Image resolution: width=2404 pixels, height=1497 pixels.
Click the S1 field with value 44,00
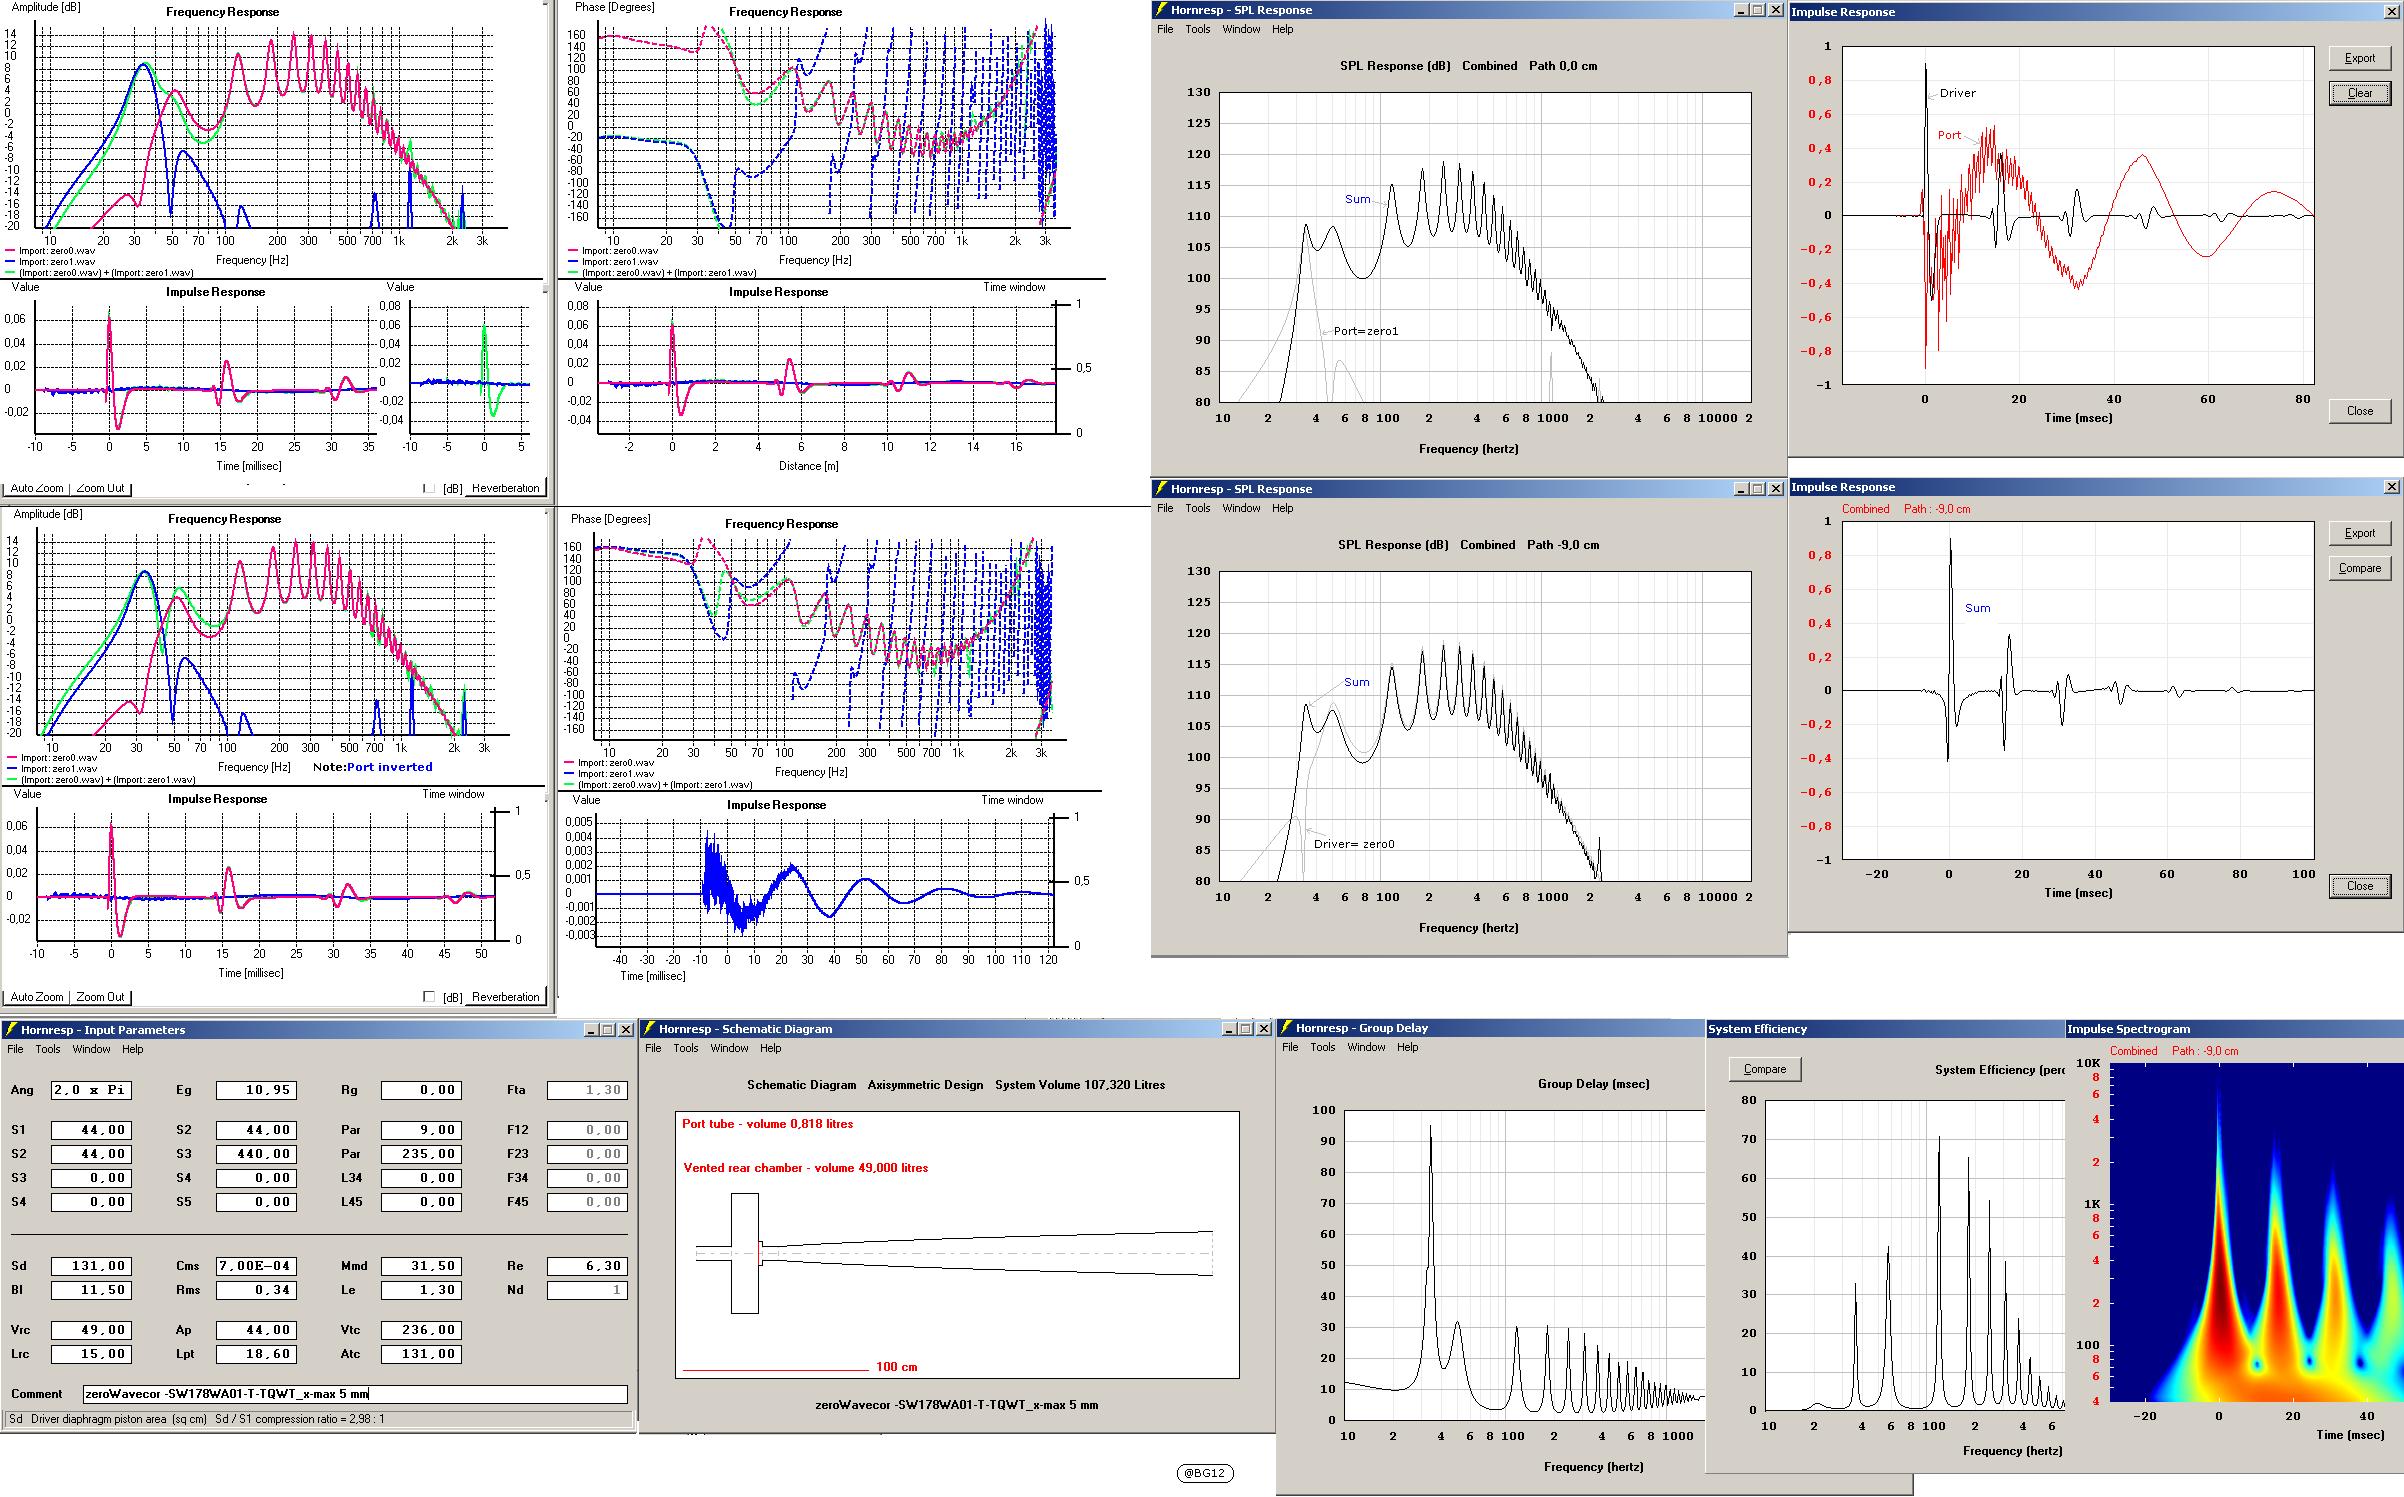(91, 1130)
